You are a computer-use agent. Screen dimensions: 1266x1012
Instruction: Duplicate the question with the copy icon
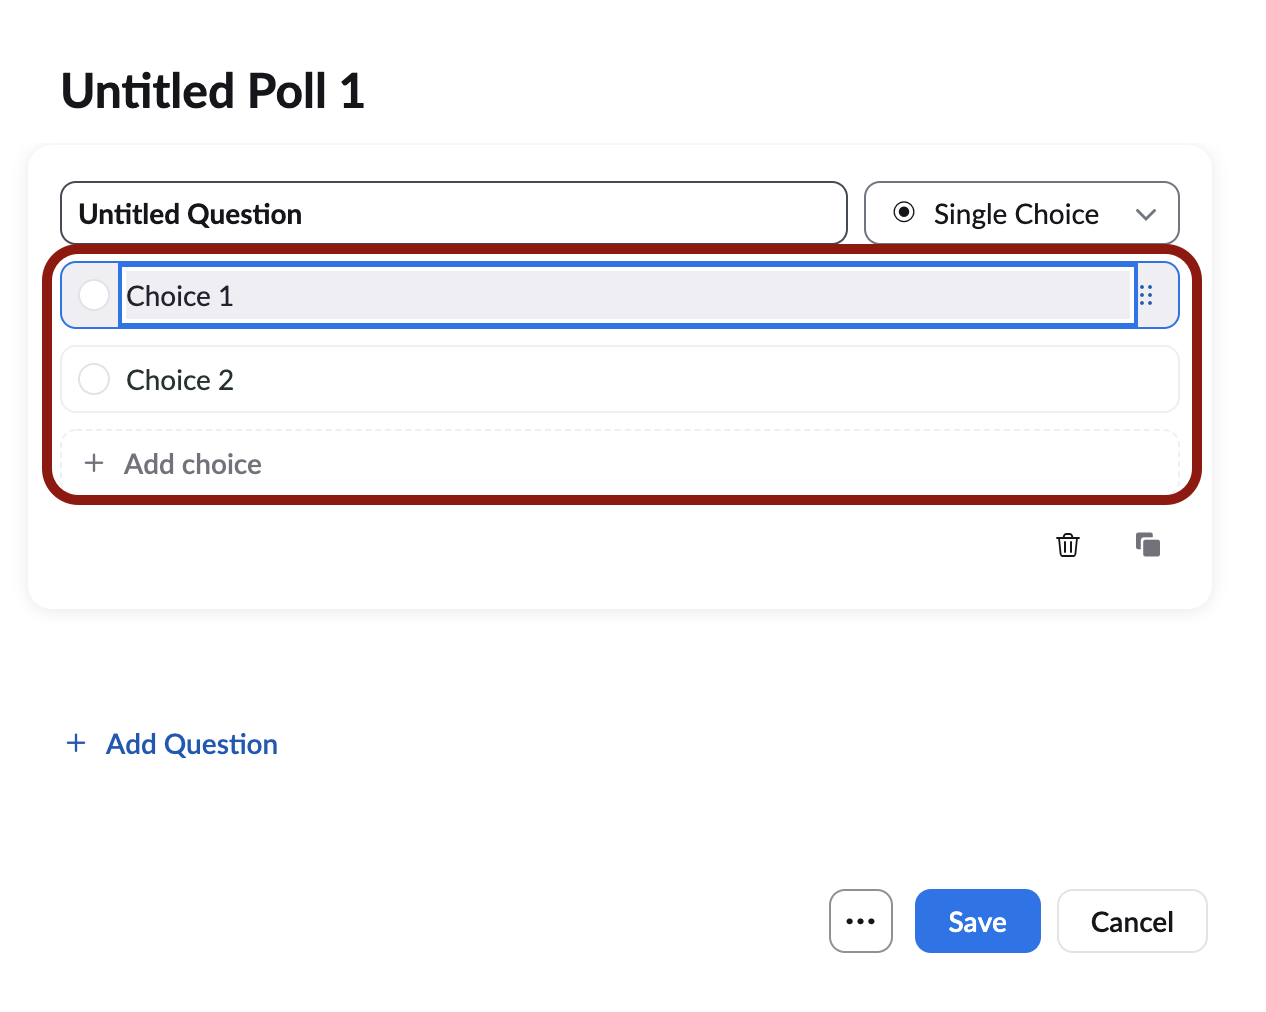[1148, 545]
